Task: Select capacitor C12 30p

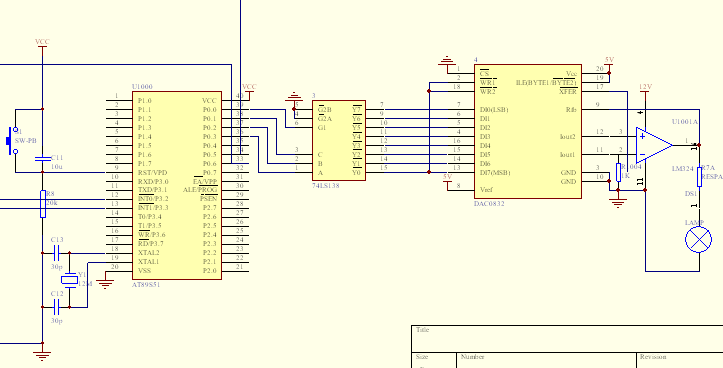Action: point(56,307)
